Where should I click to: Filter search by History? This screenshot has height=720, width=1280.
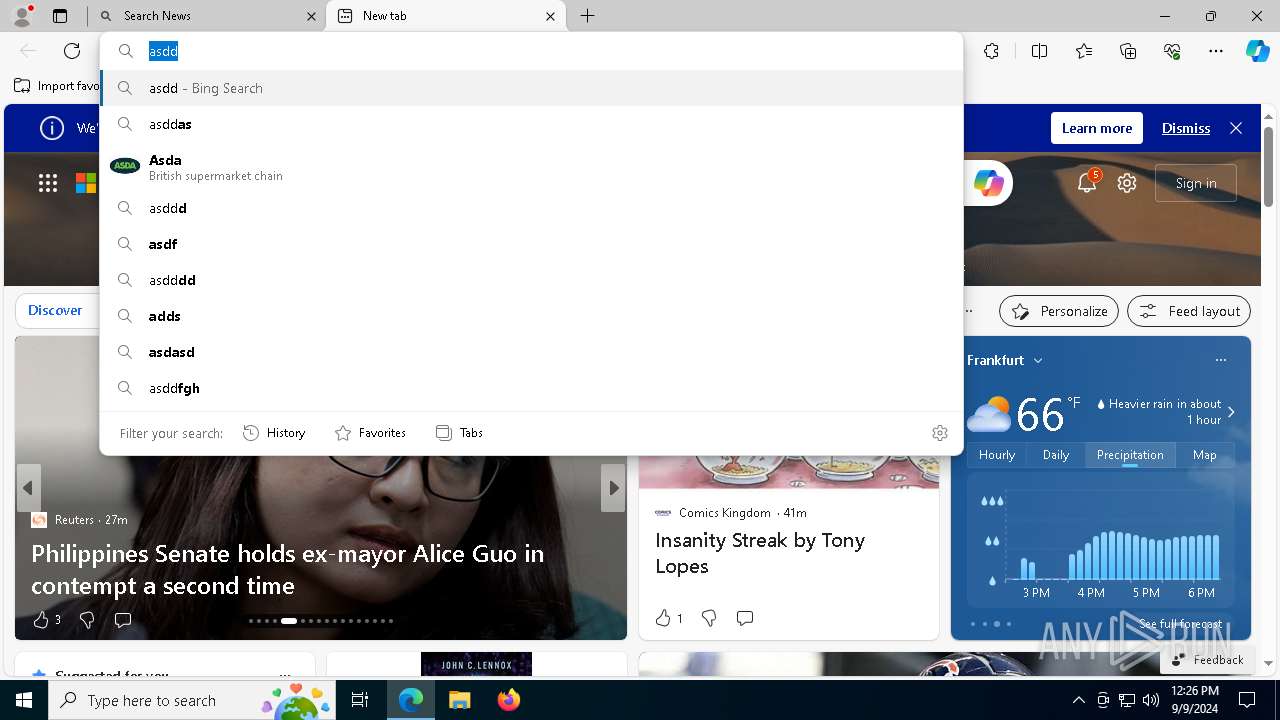pos(274,433)
